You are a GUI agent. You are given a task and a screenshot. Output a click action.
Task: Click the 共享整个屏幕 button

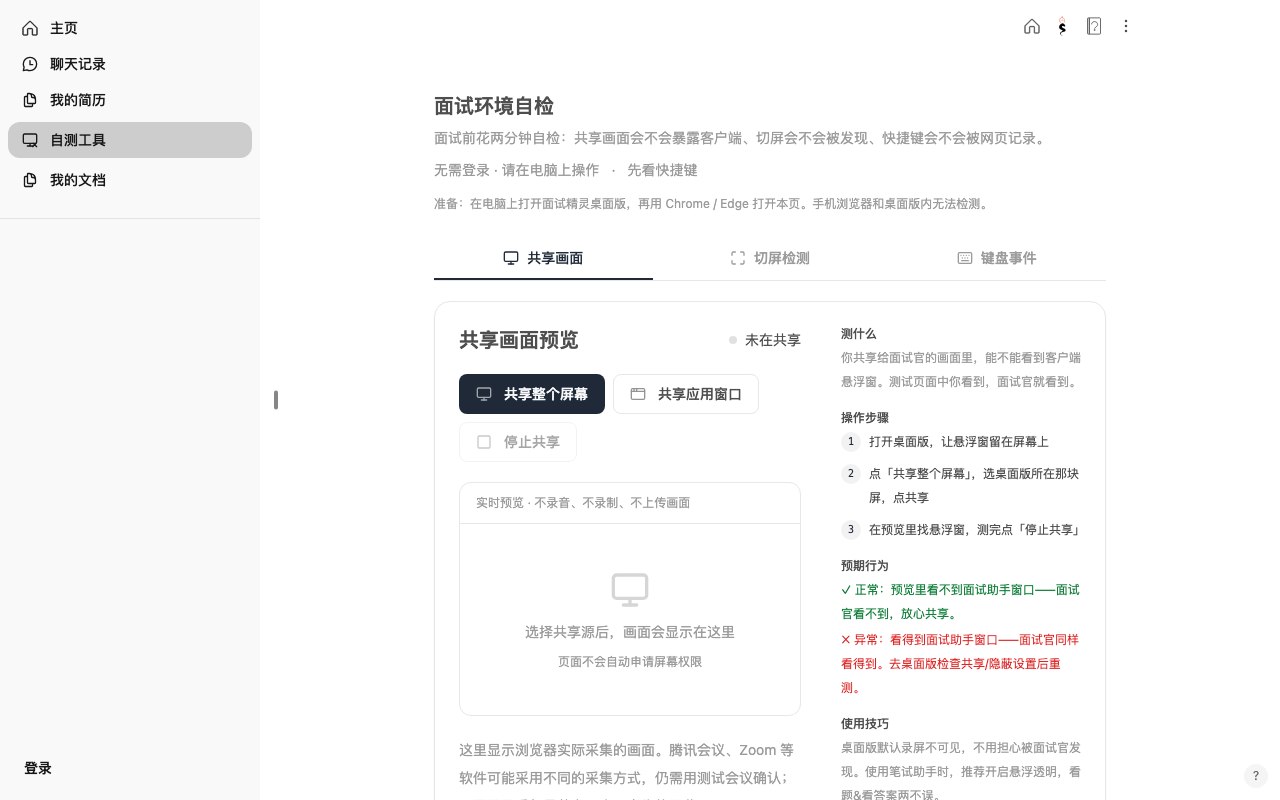pos(532,394)
